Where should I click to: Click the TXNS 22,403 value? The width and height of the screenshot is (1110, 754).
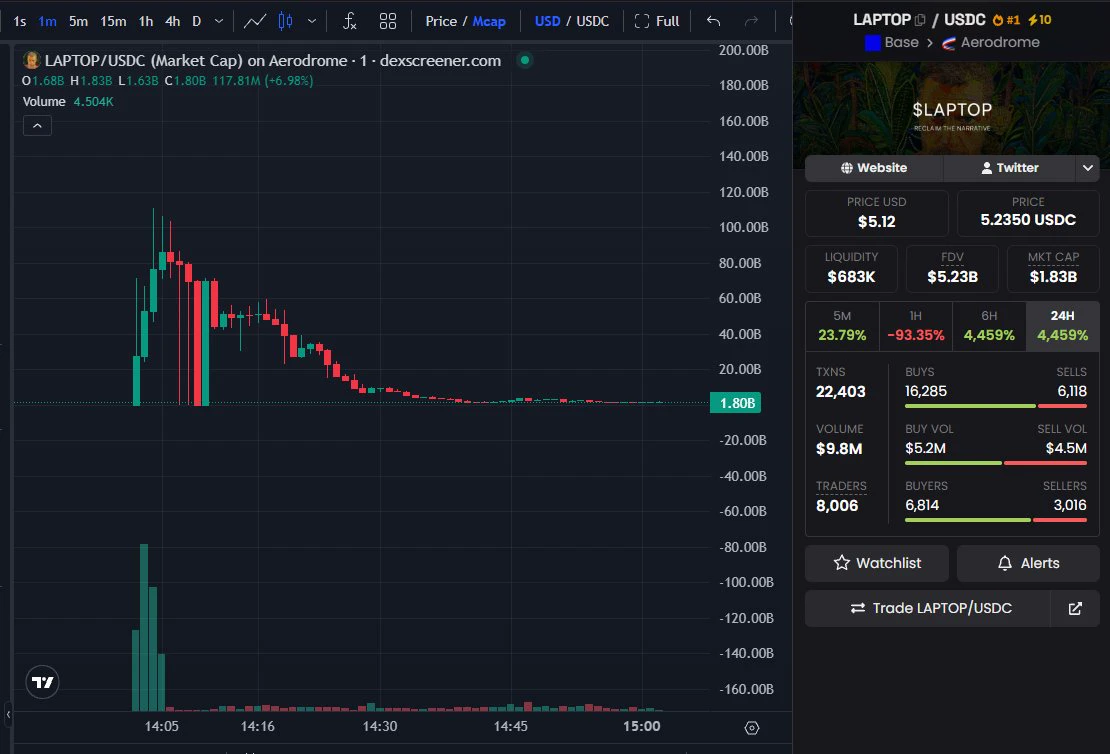(x=840, y=392)
